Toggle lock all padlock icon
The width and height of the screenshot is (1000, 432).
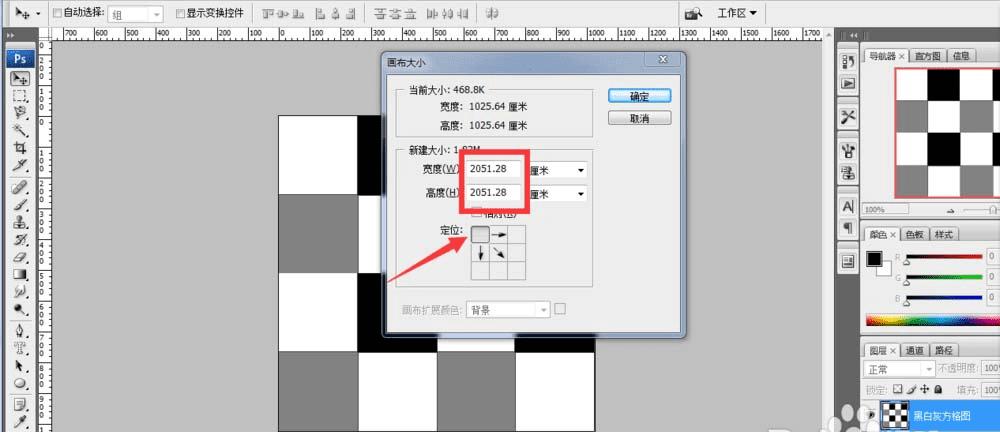(938, 389)
